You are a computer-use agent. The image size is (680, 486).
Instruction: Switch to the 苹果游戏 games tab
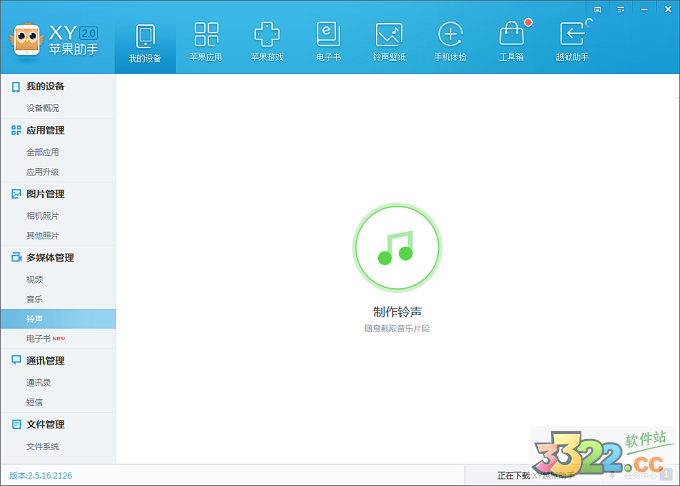tap(267, 43)
